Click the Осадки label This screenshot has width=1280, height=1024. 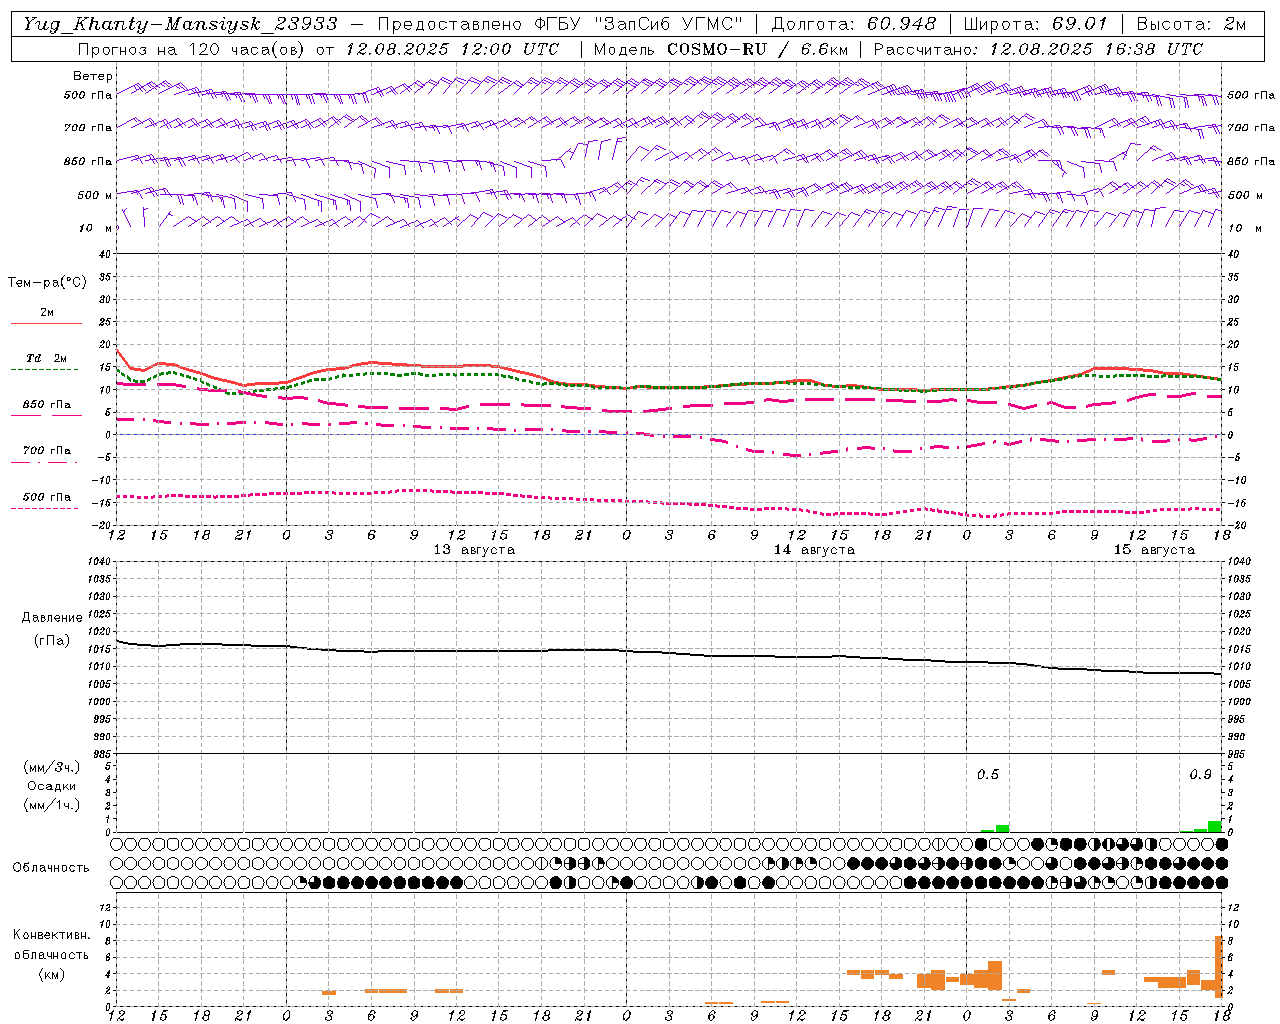click(x=52, y=786)
